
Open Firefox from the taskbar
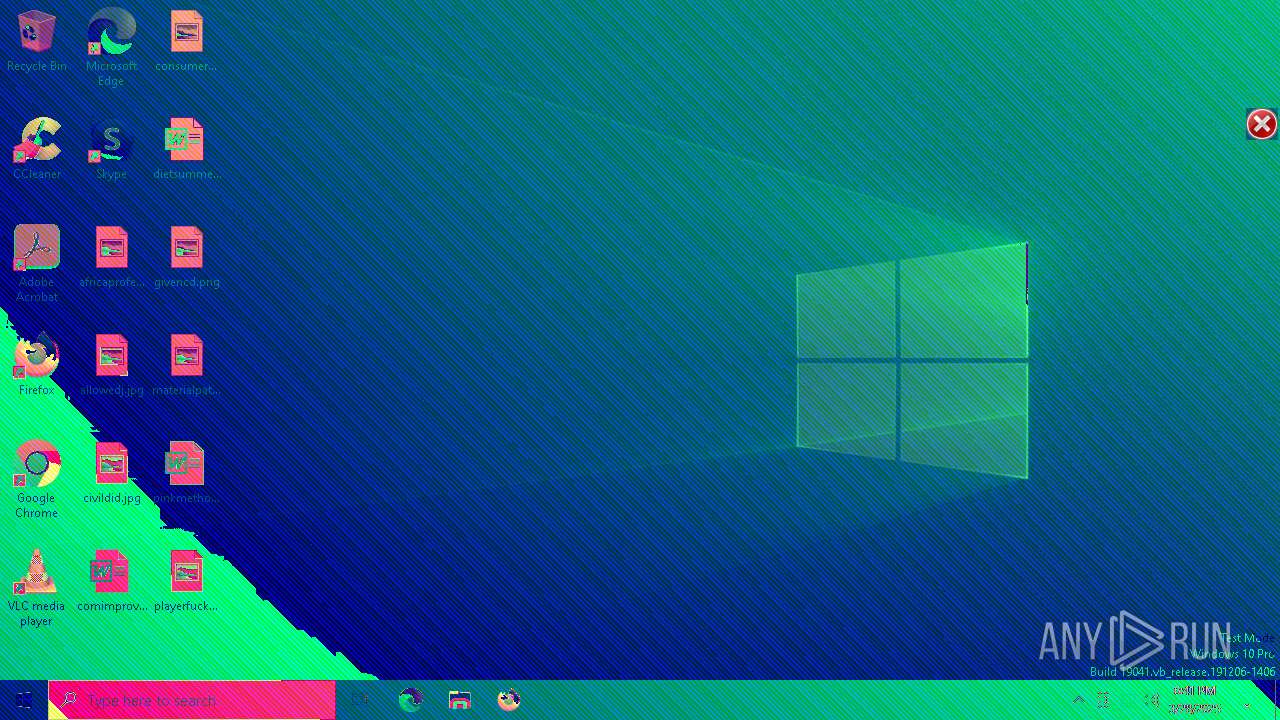tap(509, 700)
